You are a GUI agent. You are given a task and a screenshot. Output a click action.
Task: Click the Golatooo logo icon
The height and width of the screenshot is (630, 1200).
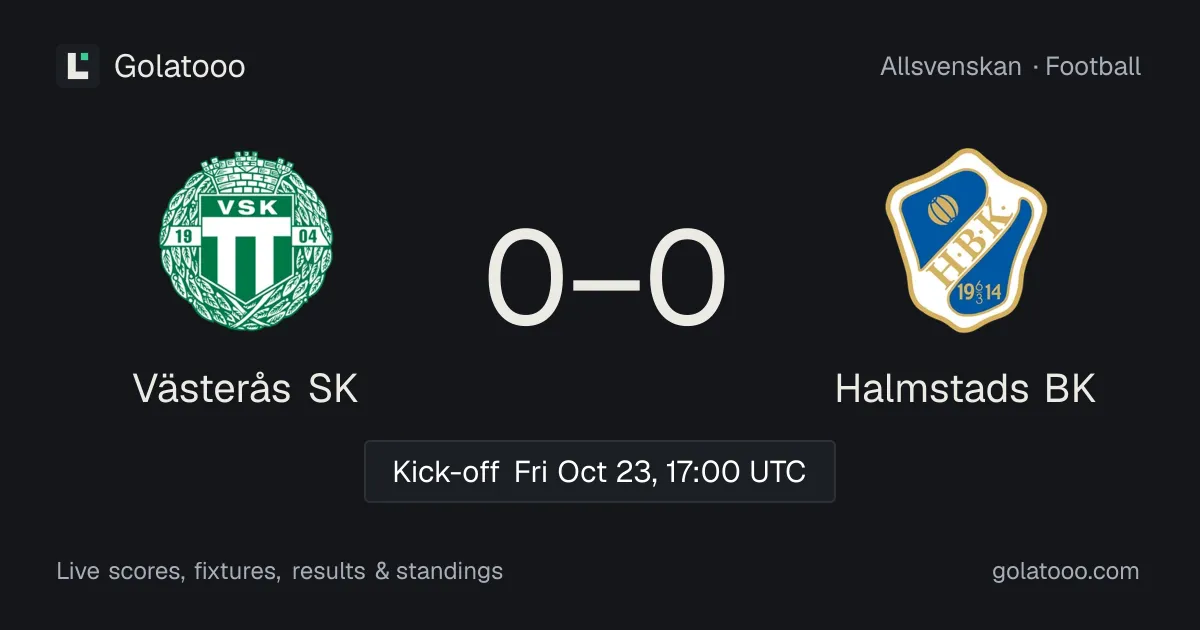coord(78,66)
